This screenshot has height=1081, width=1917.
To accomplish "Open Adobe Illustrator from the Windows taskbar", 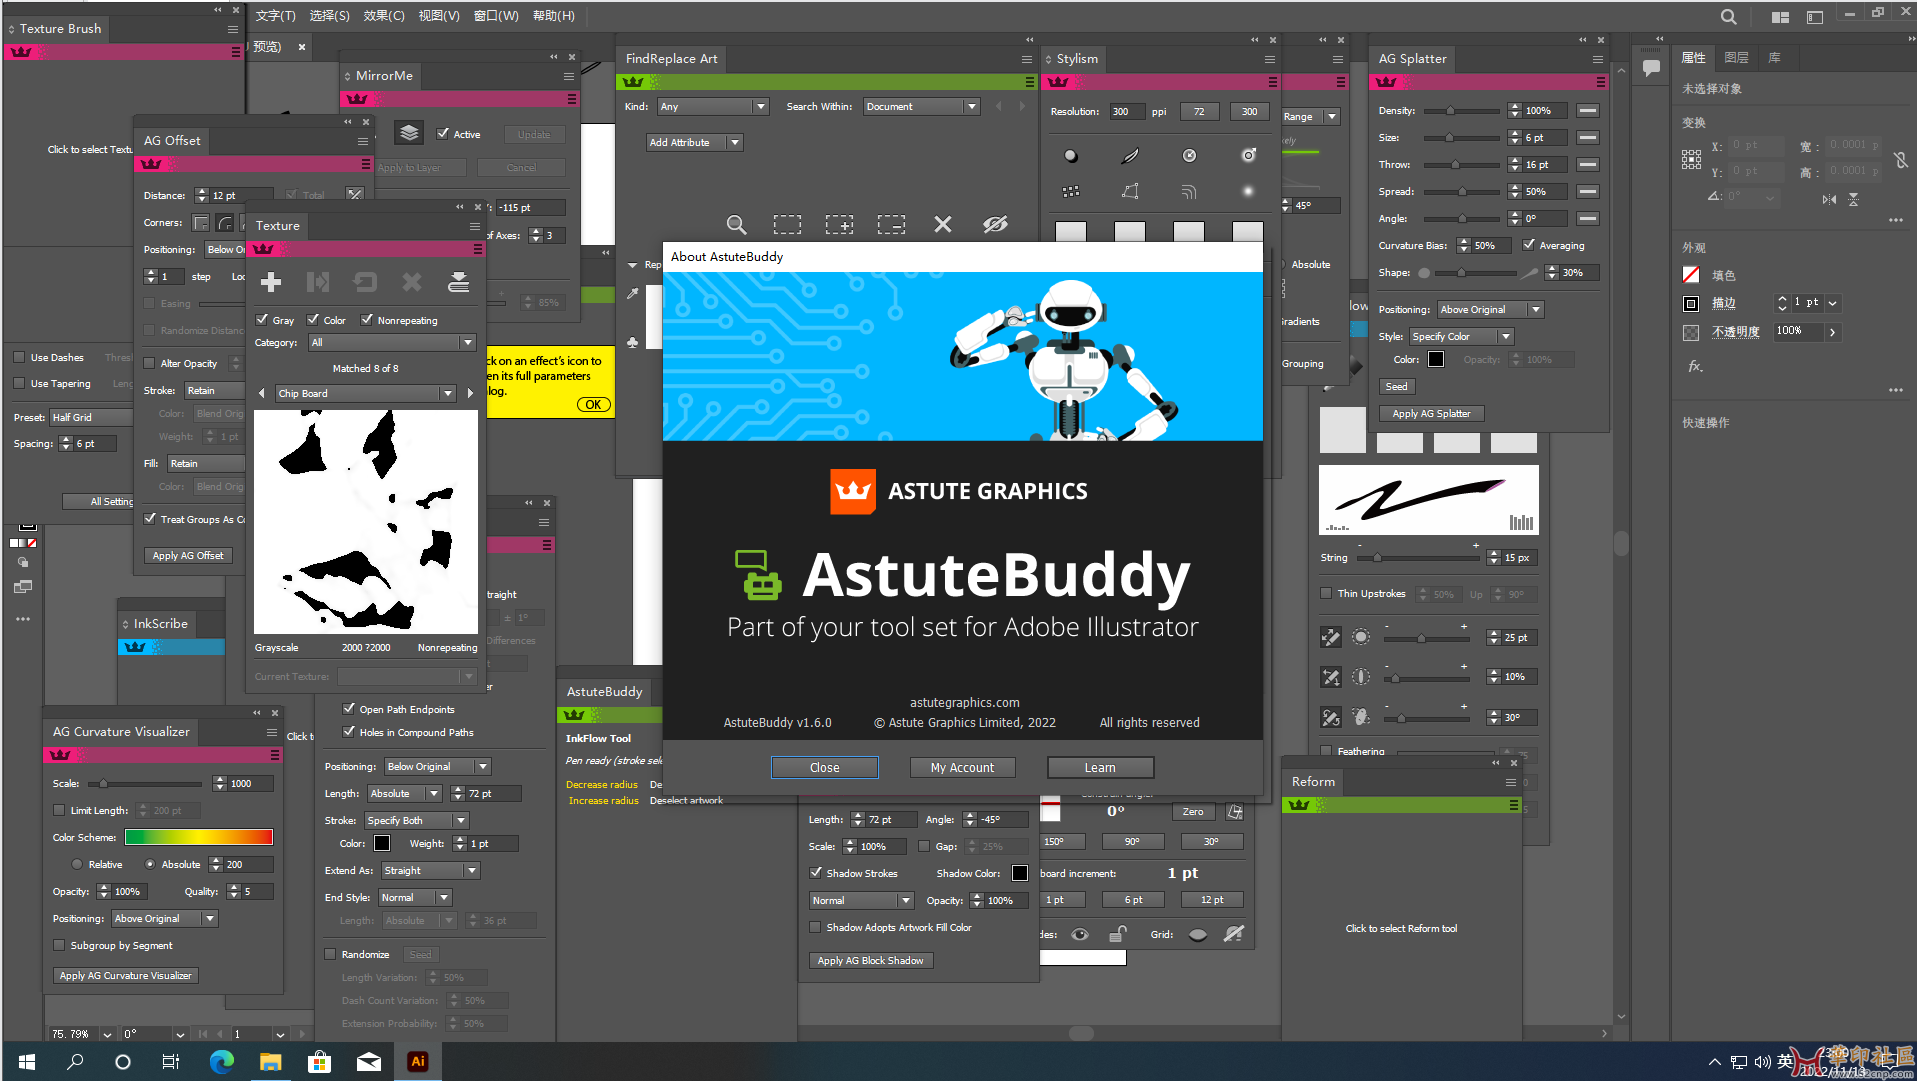I will tap(418, 1061).
